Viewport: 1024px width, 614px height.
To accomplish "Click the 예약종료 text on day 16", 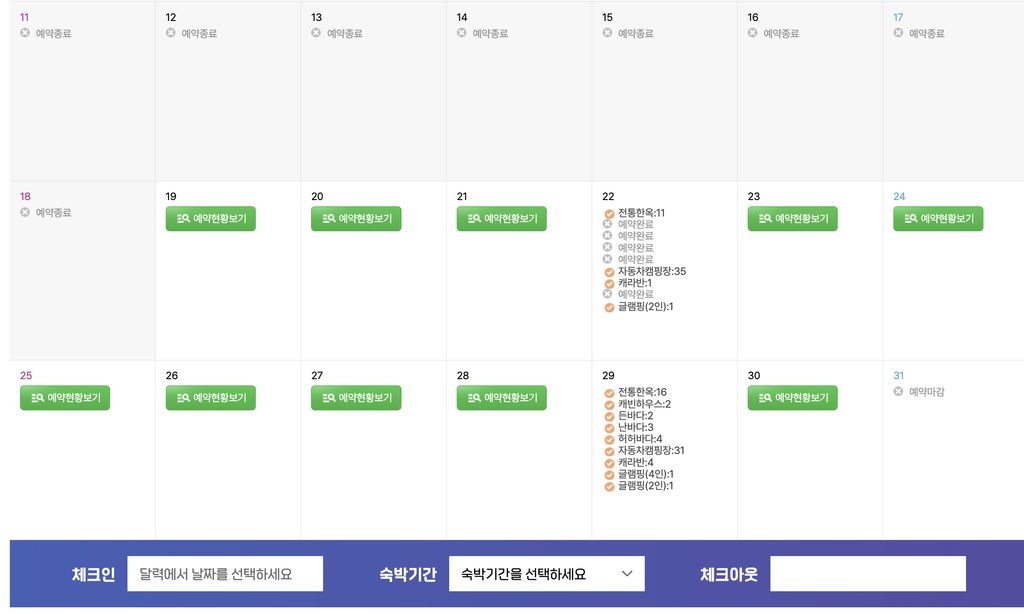I will [x=781, y=33].
